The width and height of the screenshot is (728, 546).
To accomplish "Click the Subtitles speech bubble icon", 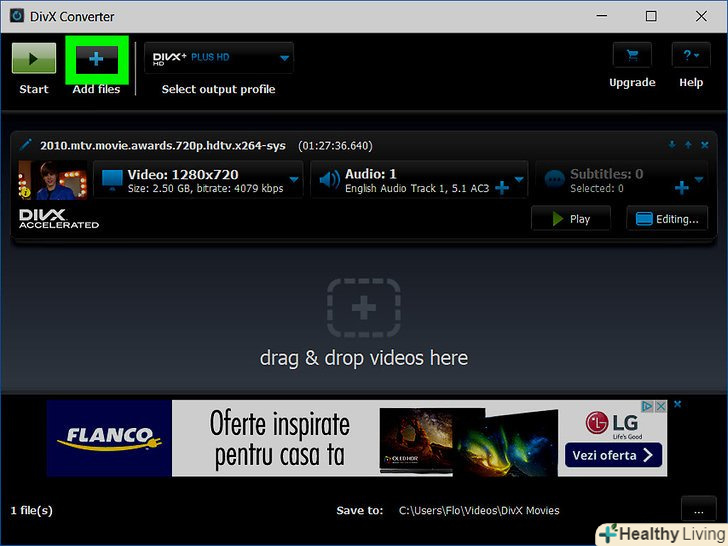I will (x=554, y=179).
